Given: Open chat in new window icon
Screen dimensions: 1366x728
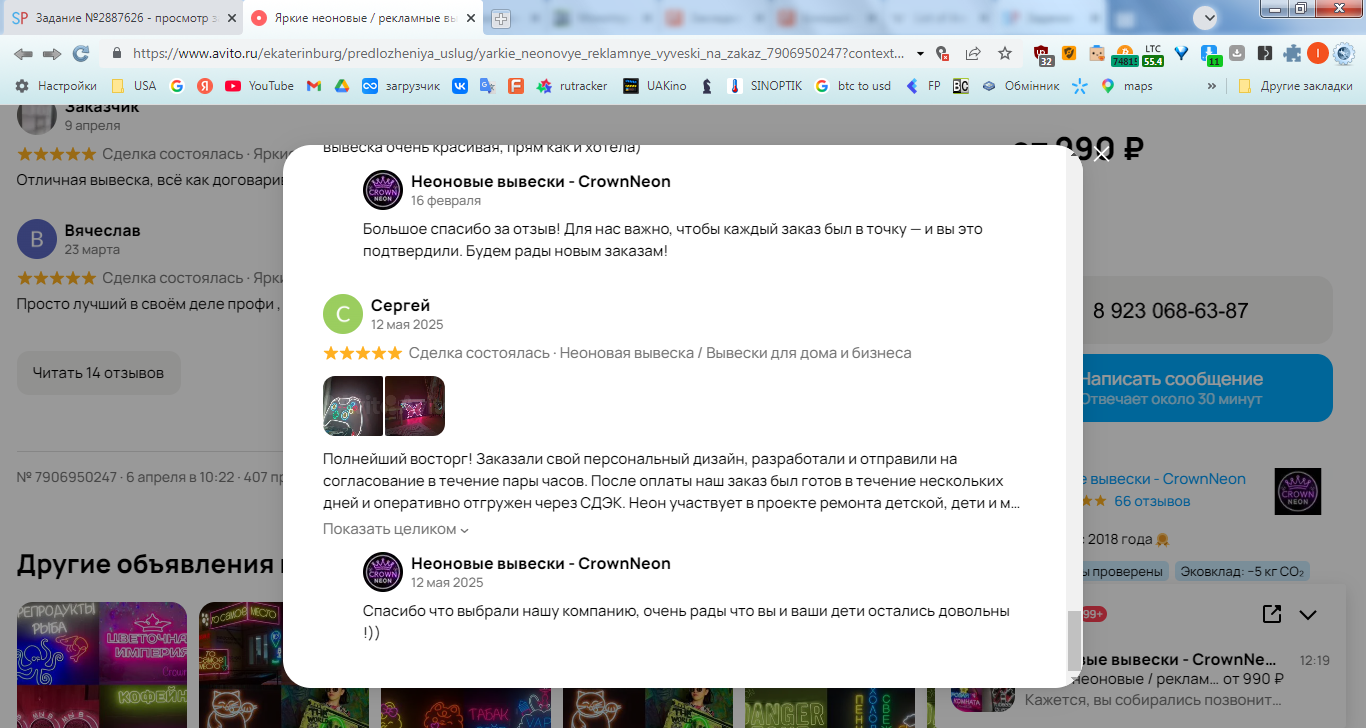Looking at the screenshot, I should (x=1272, y=614).
